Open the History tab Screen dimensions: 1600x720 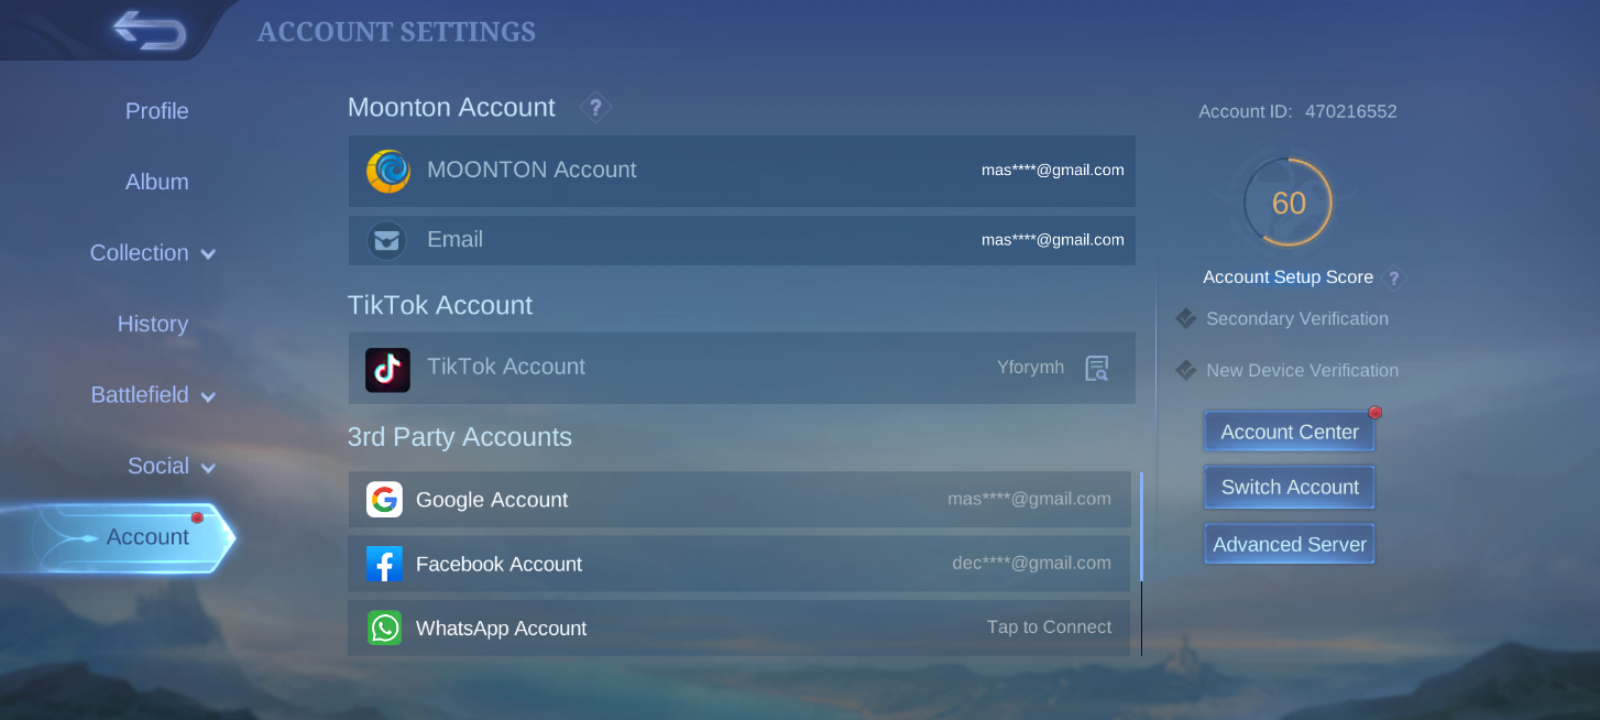click(153, 324)
